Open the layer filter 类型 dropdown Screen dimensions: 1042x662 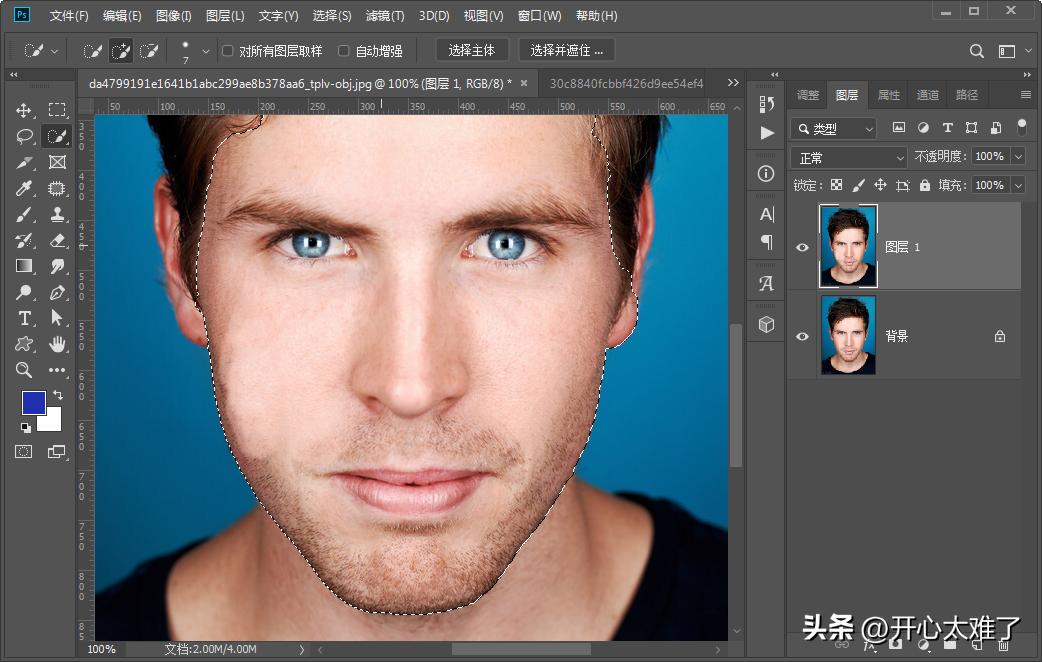(x=833, y=129)
